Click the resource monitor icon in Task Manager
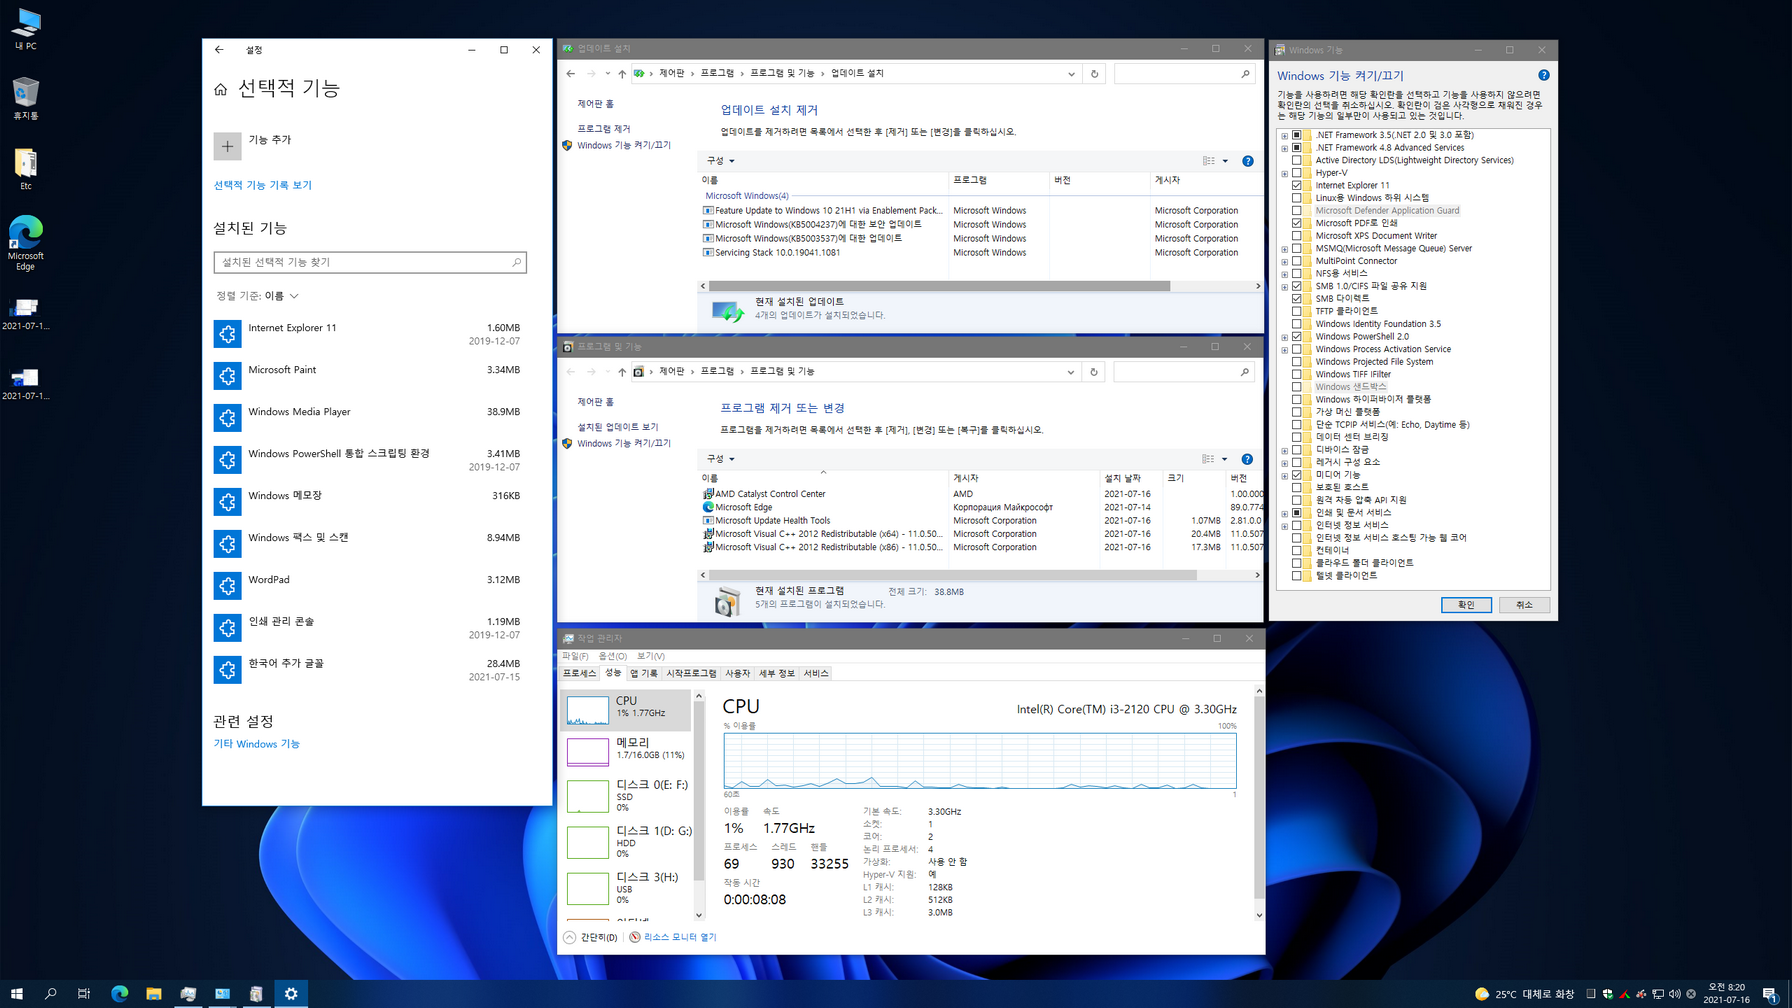The width and height of the screenshot is (1792, 1008). point(635,937)
